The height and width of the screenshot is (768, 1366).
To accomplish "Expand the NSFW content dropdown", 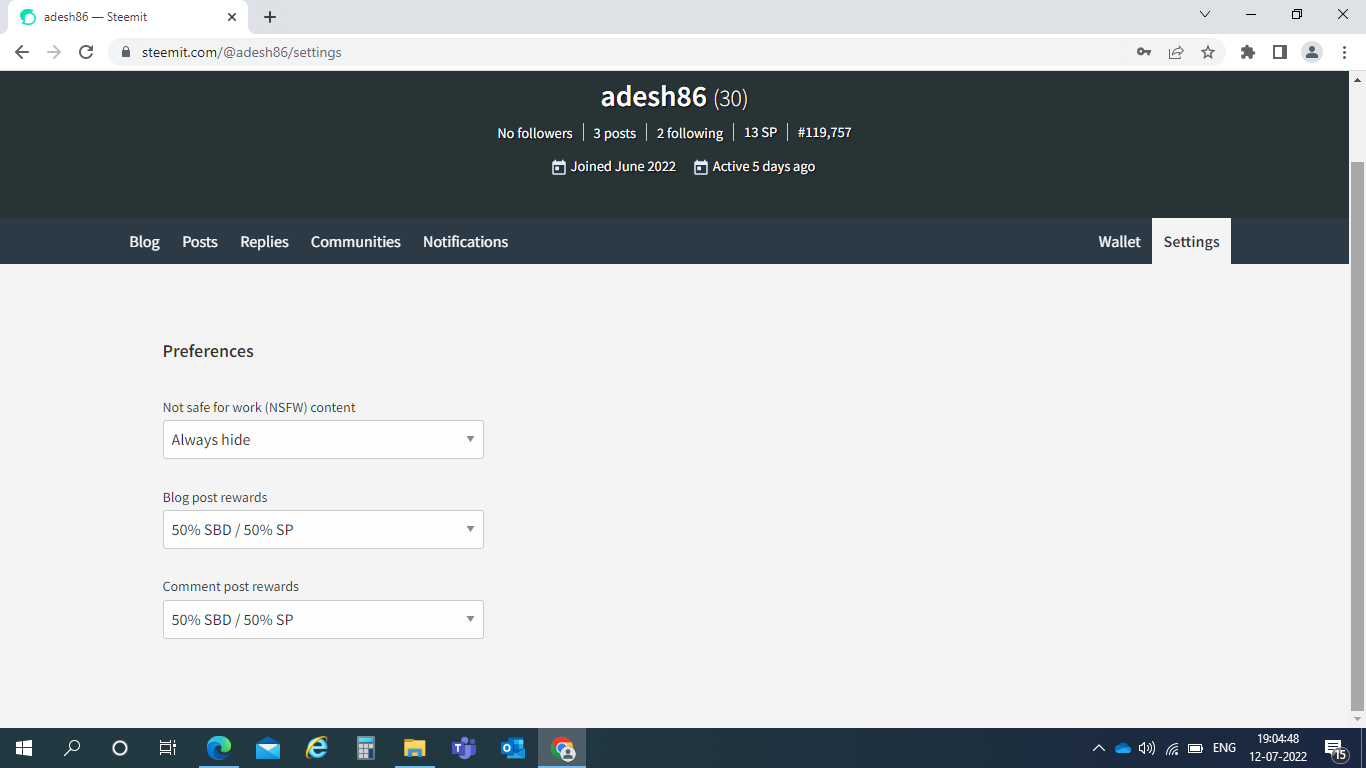I will point(323,439).
